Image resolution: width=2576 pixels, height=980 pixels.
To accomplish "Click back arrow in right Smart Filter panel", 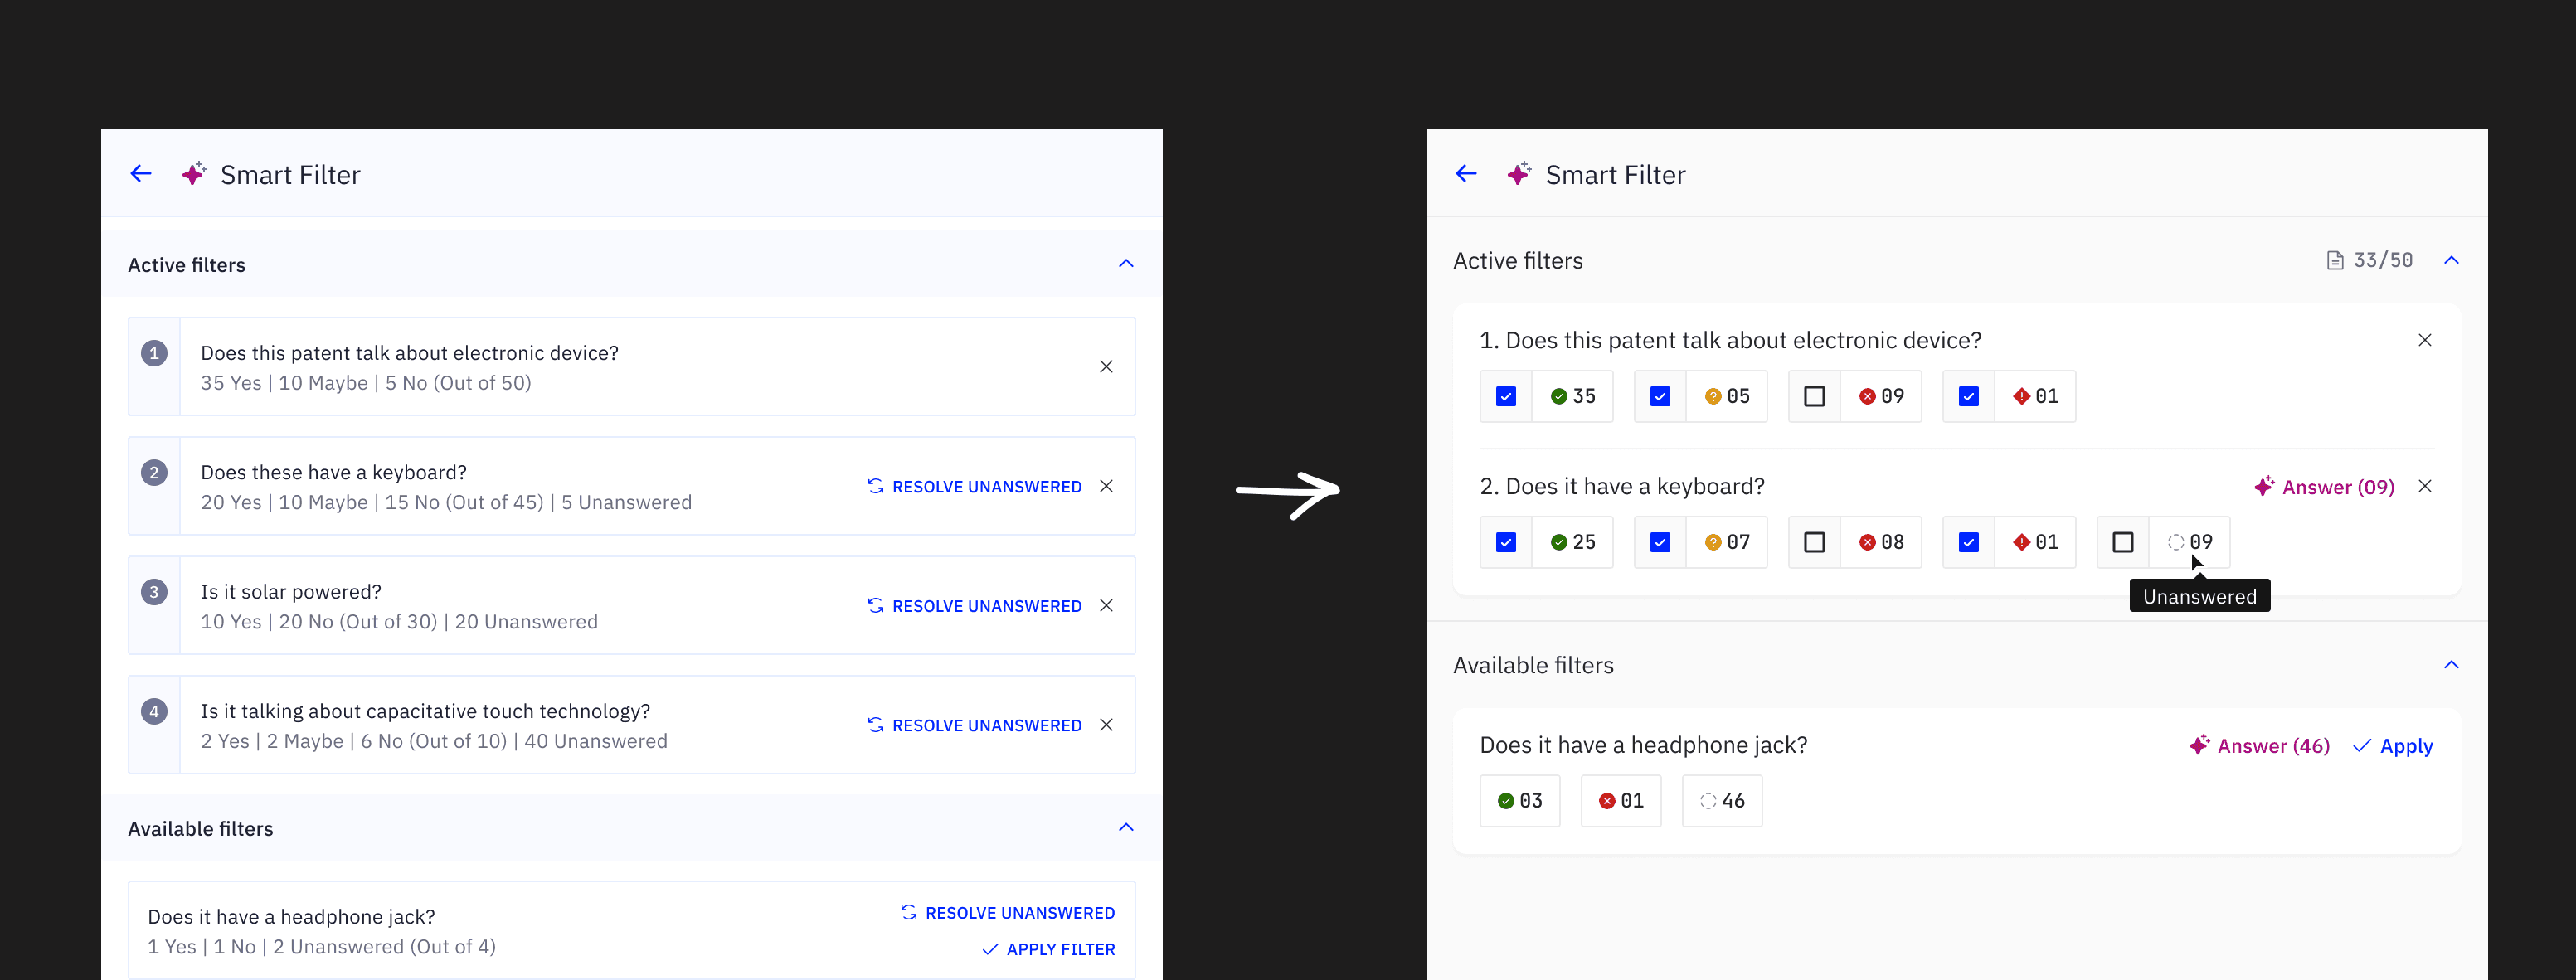I will coord(1466,174).
